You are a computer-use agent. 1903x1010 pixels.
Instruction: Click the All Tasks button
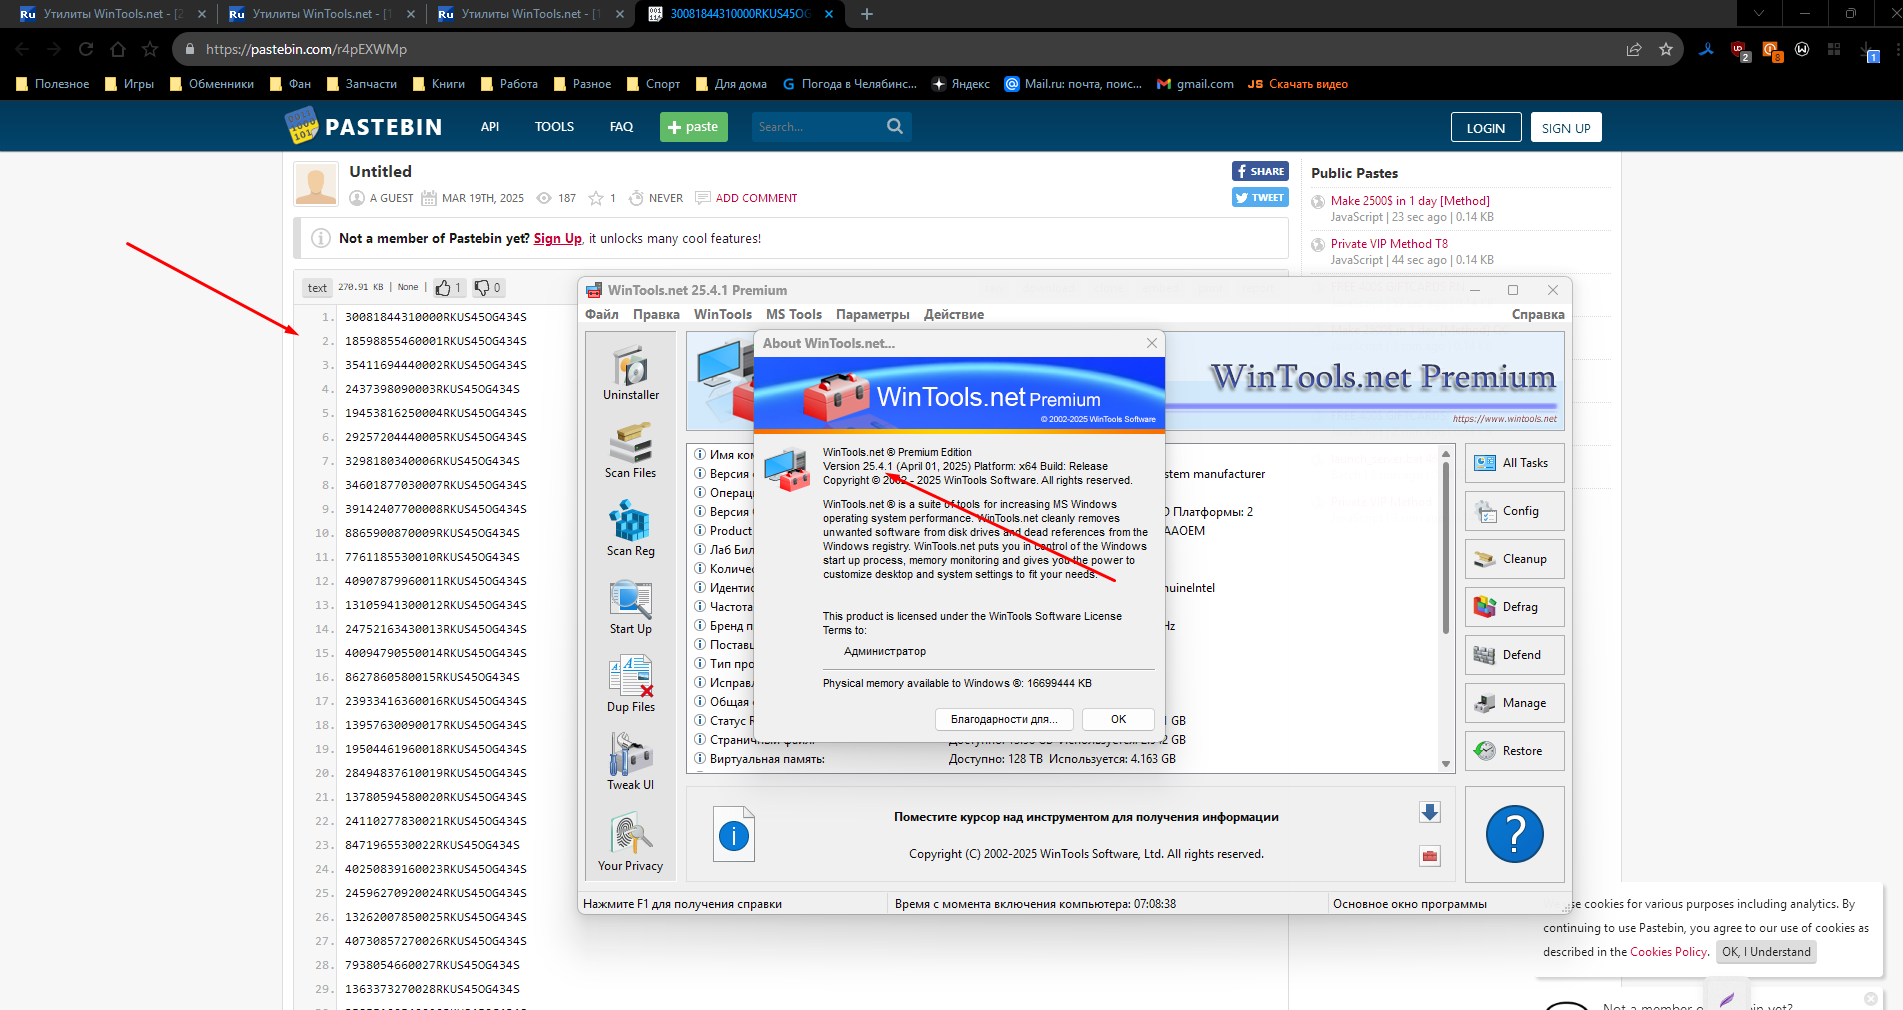1515,463
